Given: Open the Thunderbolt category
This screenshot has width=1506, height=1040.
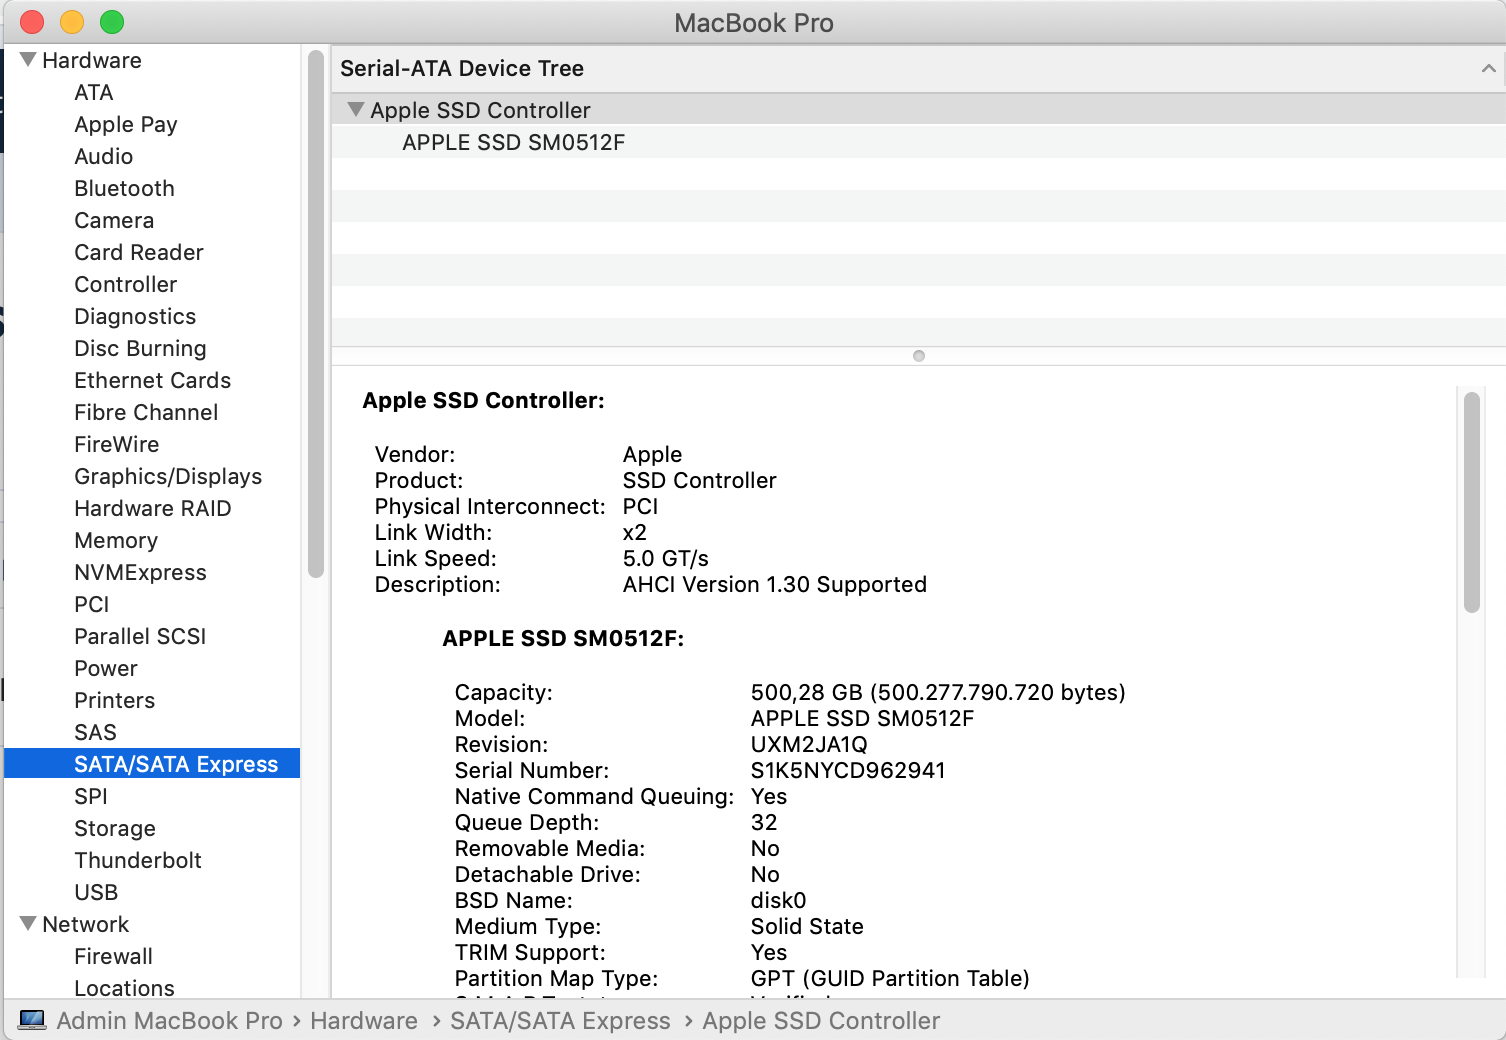Looking at the screenshot, I should point(138,860).
